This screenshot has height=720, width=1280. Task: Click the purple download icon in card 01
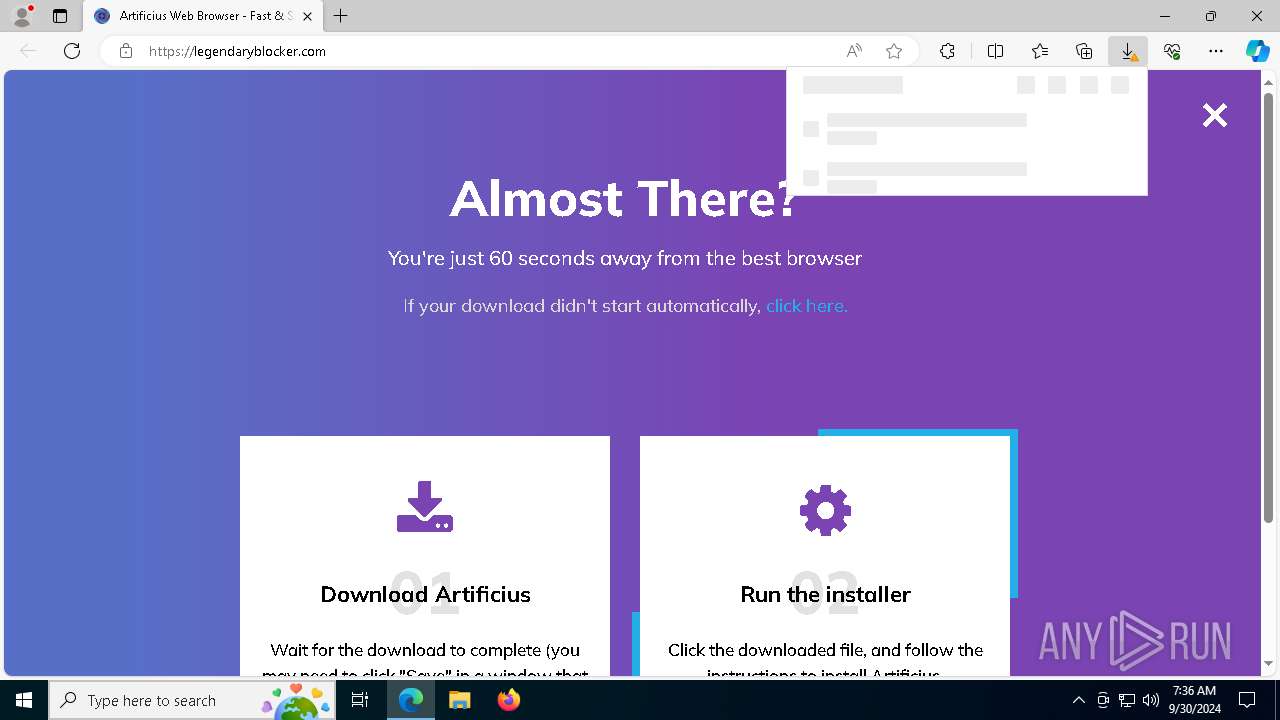pos(425,507)
